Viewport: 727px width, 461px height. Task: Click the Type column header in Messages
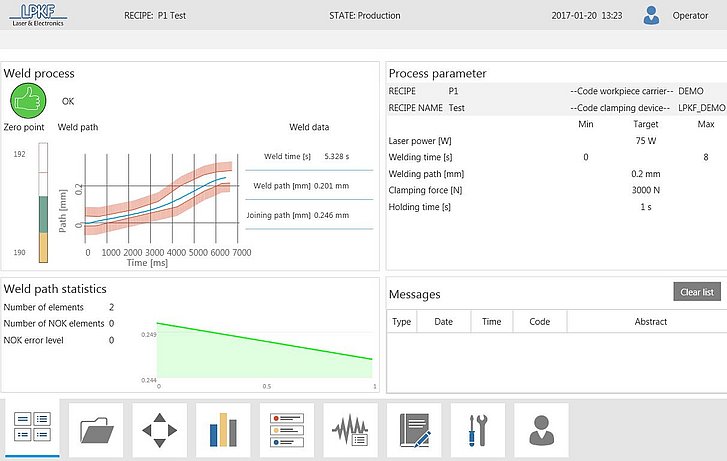(401, 322)
